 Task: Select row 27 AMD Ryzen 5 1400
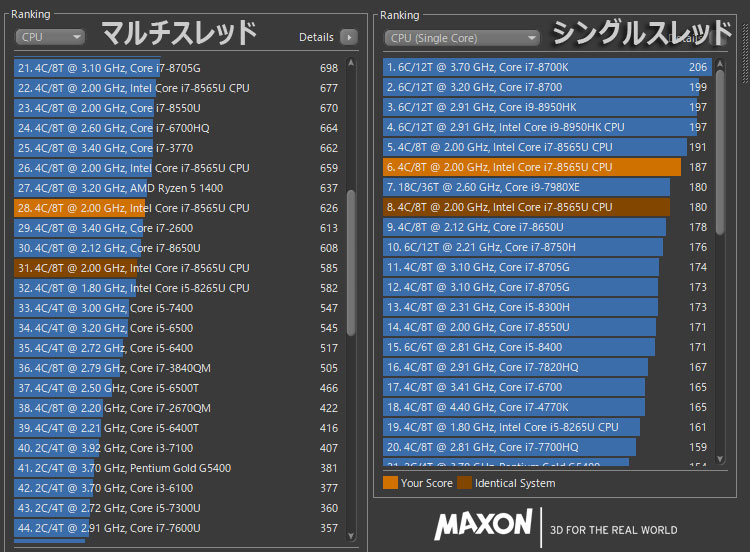tap(178, 188)
